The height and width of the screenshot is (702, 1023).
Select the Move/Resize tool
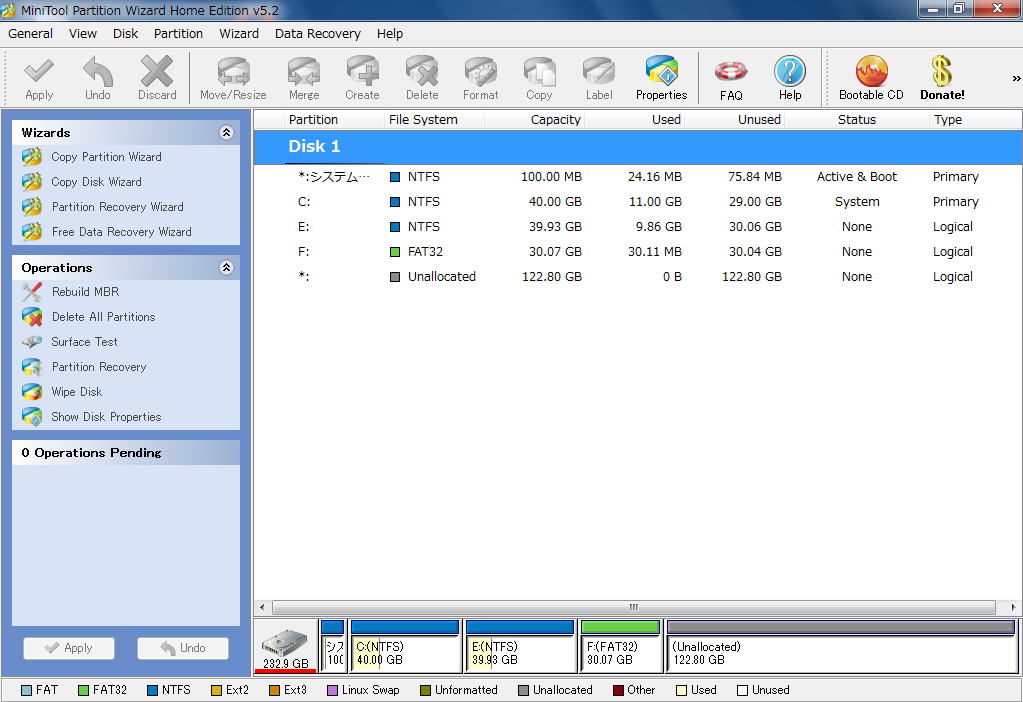[x=233, y=78]
